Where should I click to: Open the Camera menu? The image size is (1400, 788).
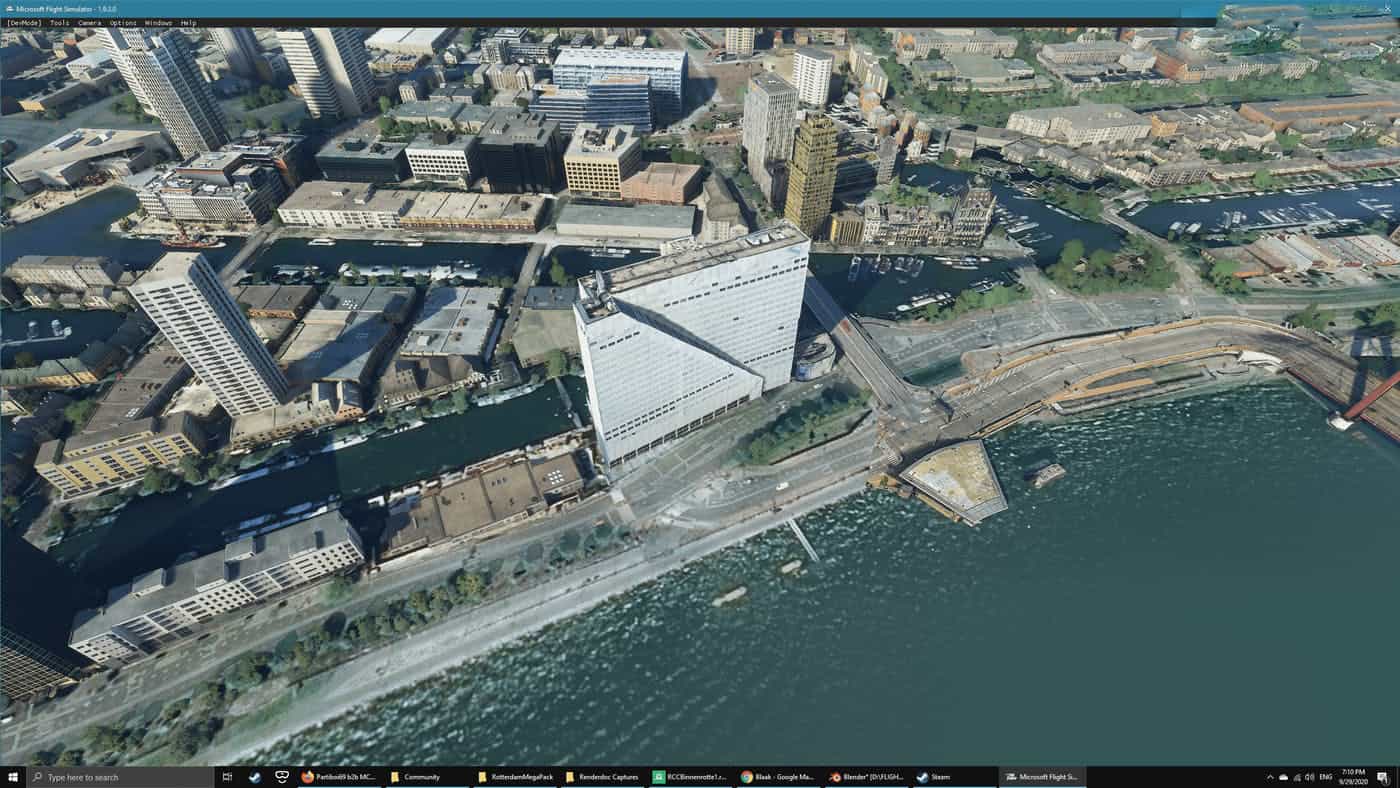(x=89, y=22)
